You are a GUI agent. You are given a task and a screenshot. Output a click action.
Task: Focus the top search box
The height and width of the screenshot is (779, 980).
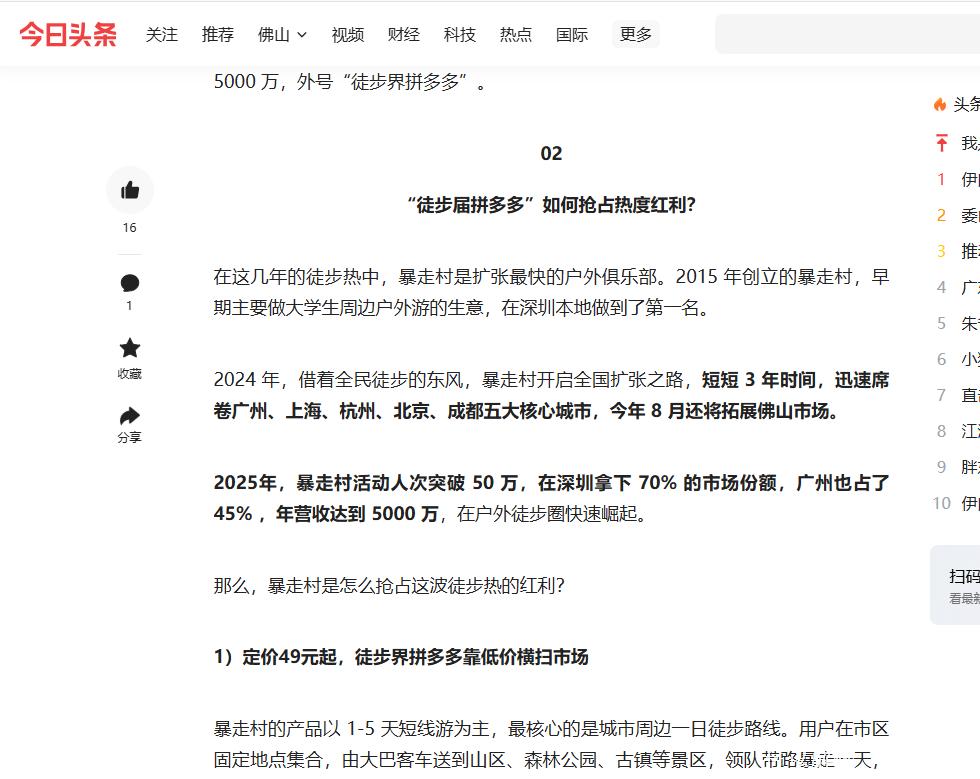pos(848,34)
